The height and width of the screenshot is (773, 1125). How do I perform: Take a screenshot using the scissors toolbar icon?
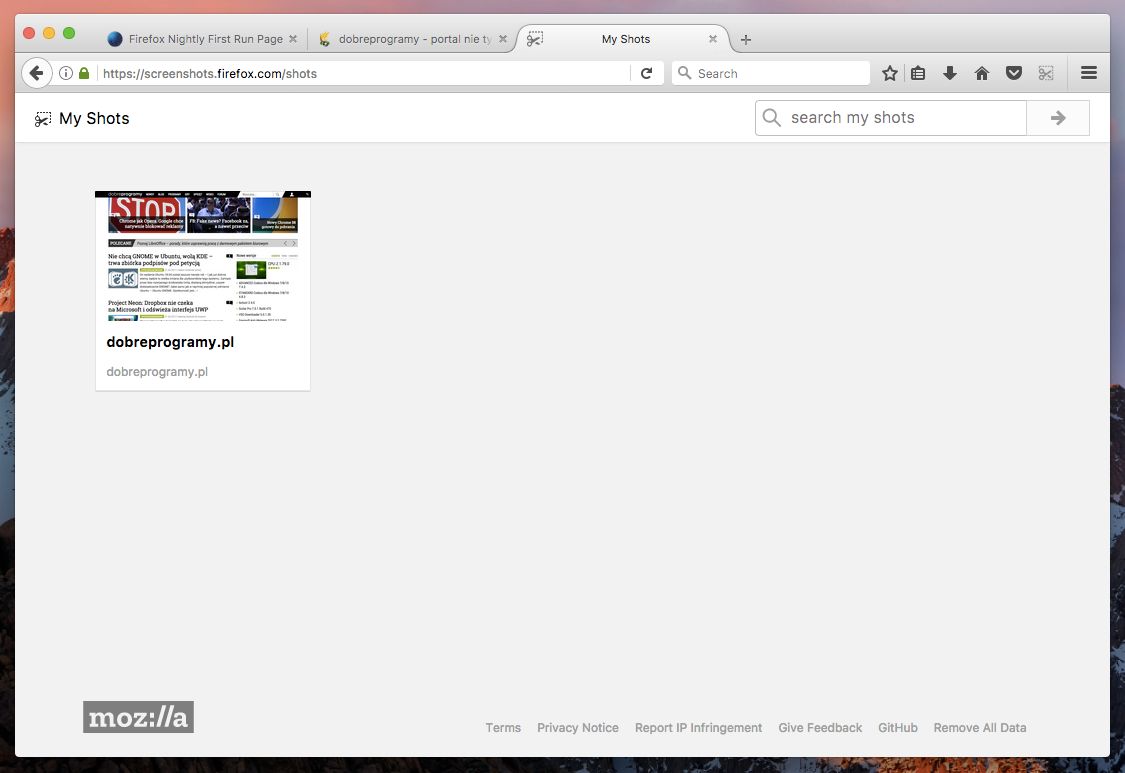[1046, 73]
